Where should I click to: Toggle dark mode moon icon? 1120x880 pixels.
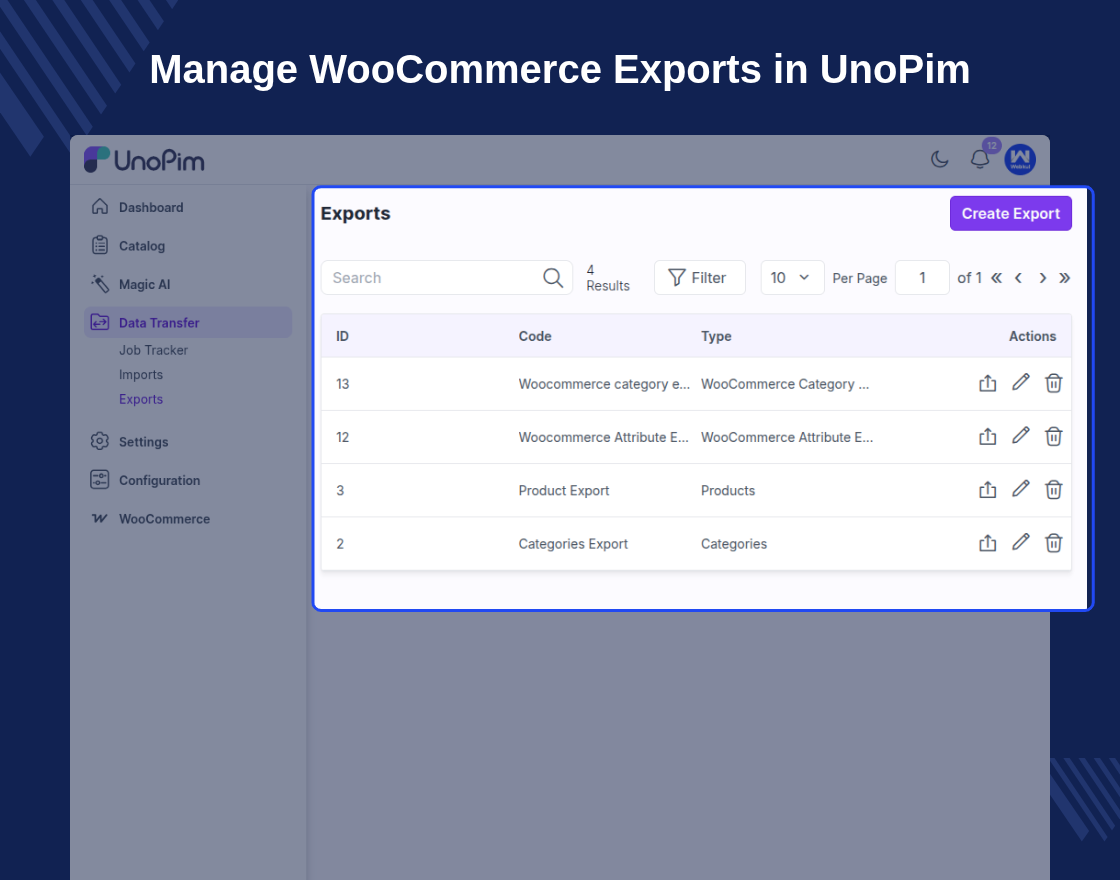pyautogui.click(x=939, y=159)
